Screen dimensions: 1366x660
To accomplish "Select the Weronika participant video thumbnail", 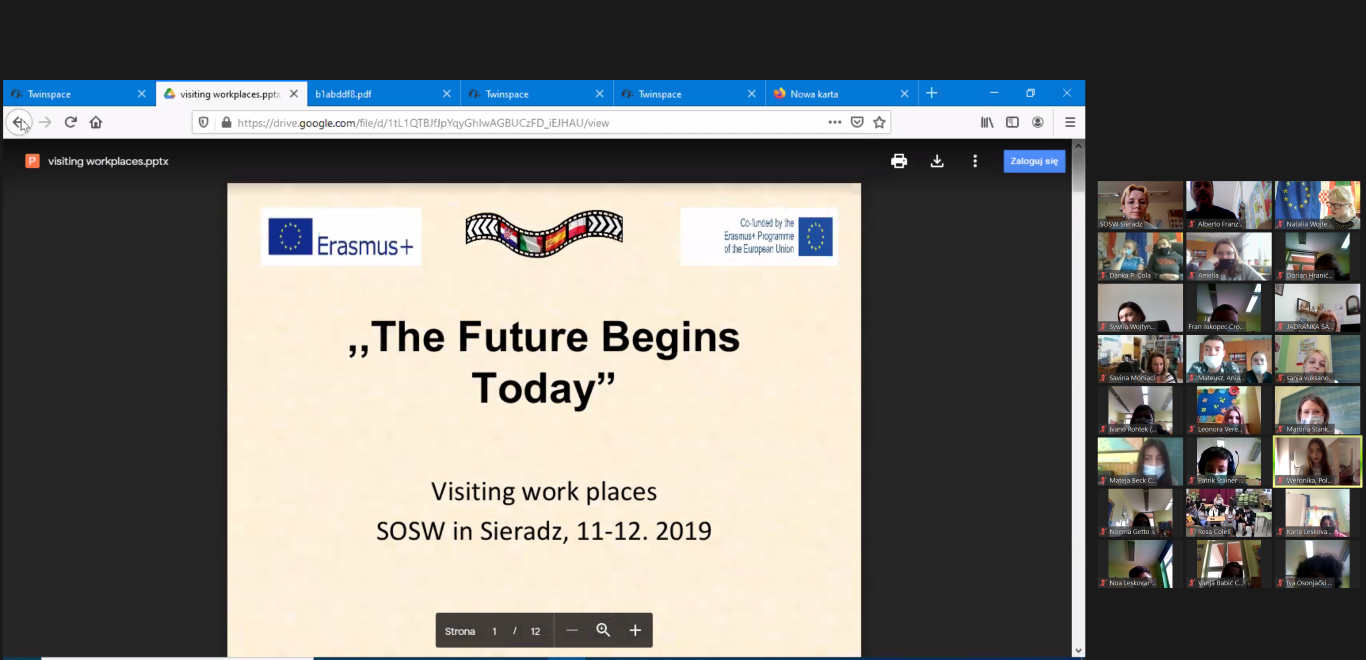I will click(1317, 461).
